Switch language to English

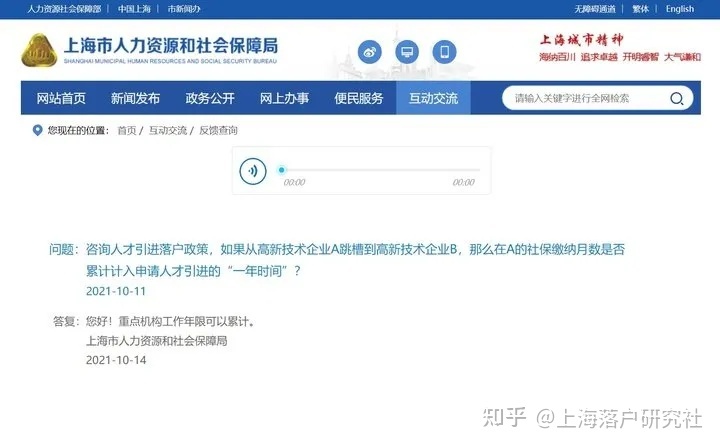click(680, 9)
